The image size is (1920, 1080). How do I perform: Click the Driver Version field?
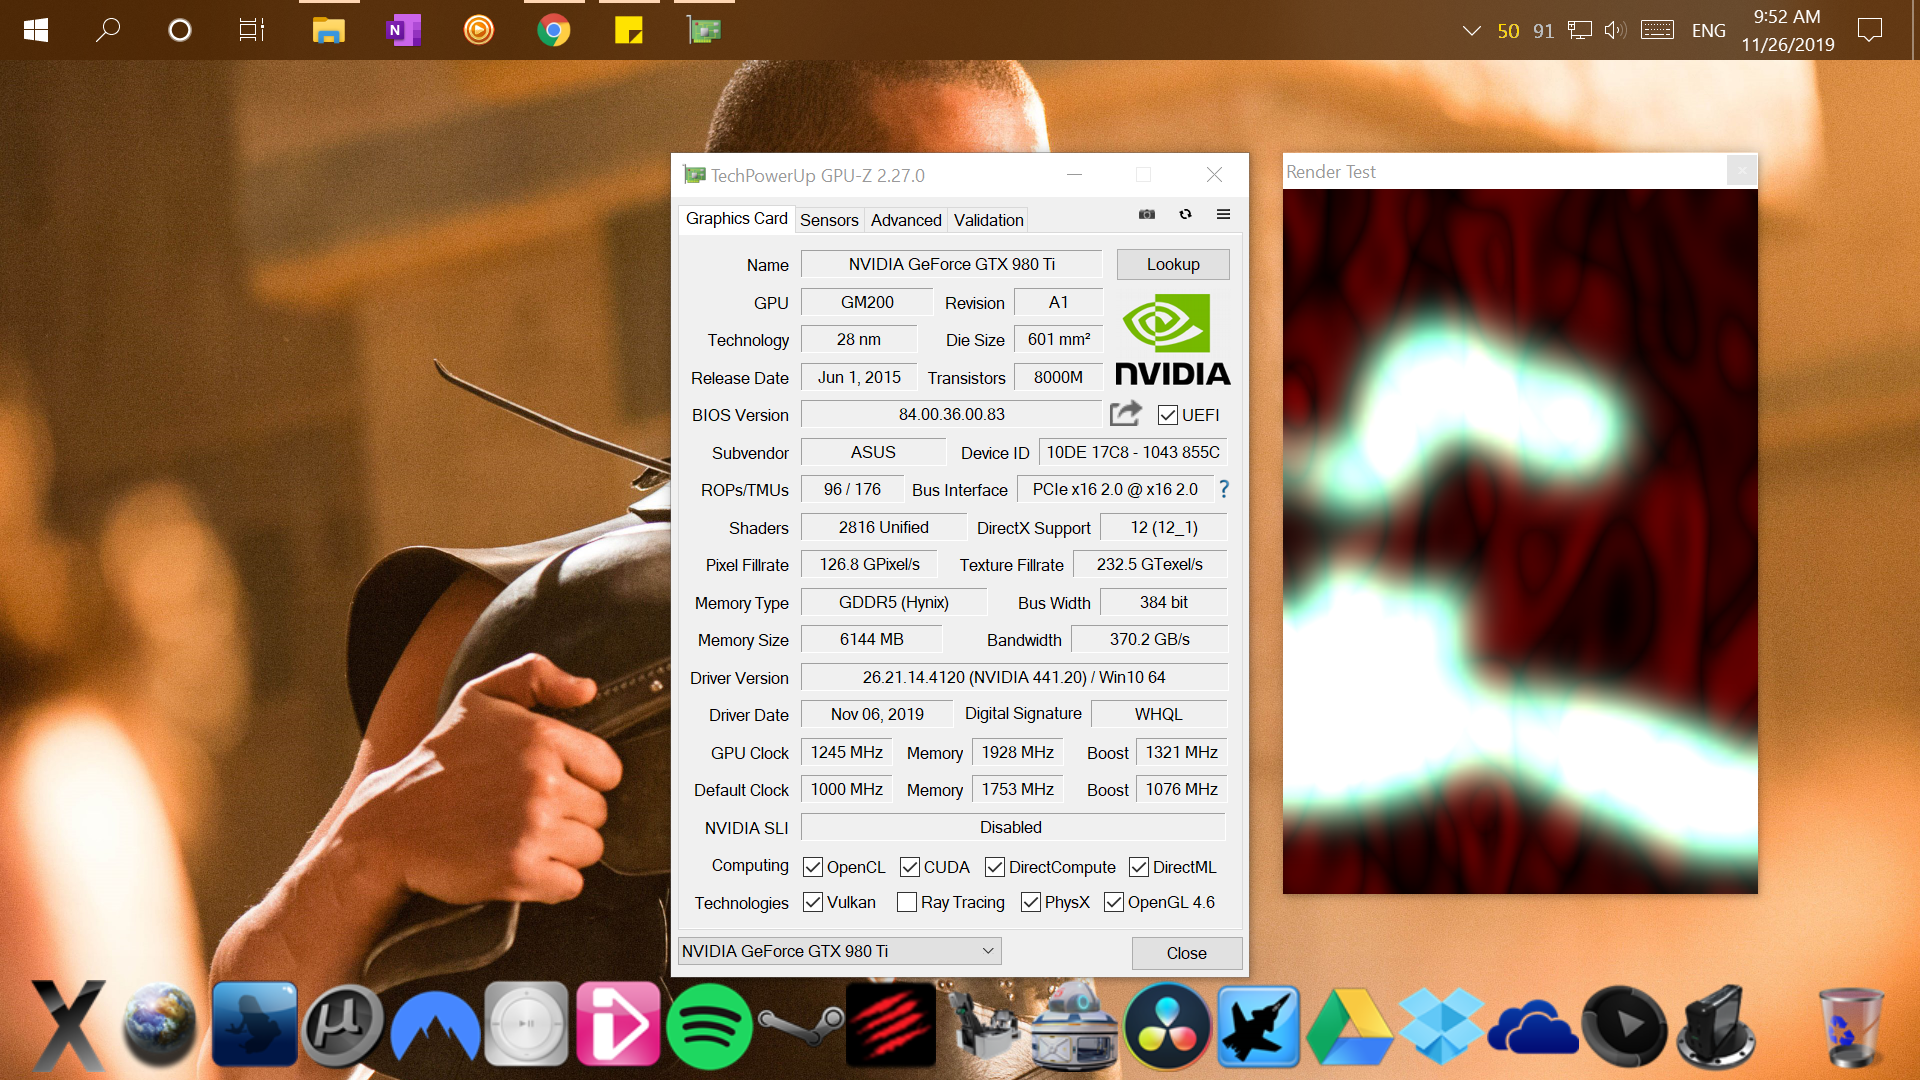click(1014, 677)
